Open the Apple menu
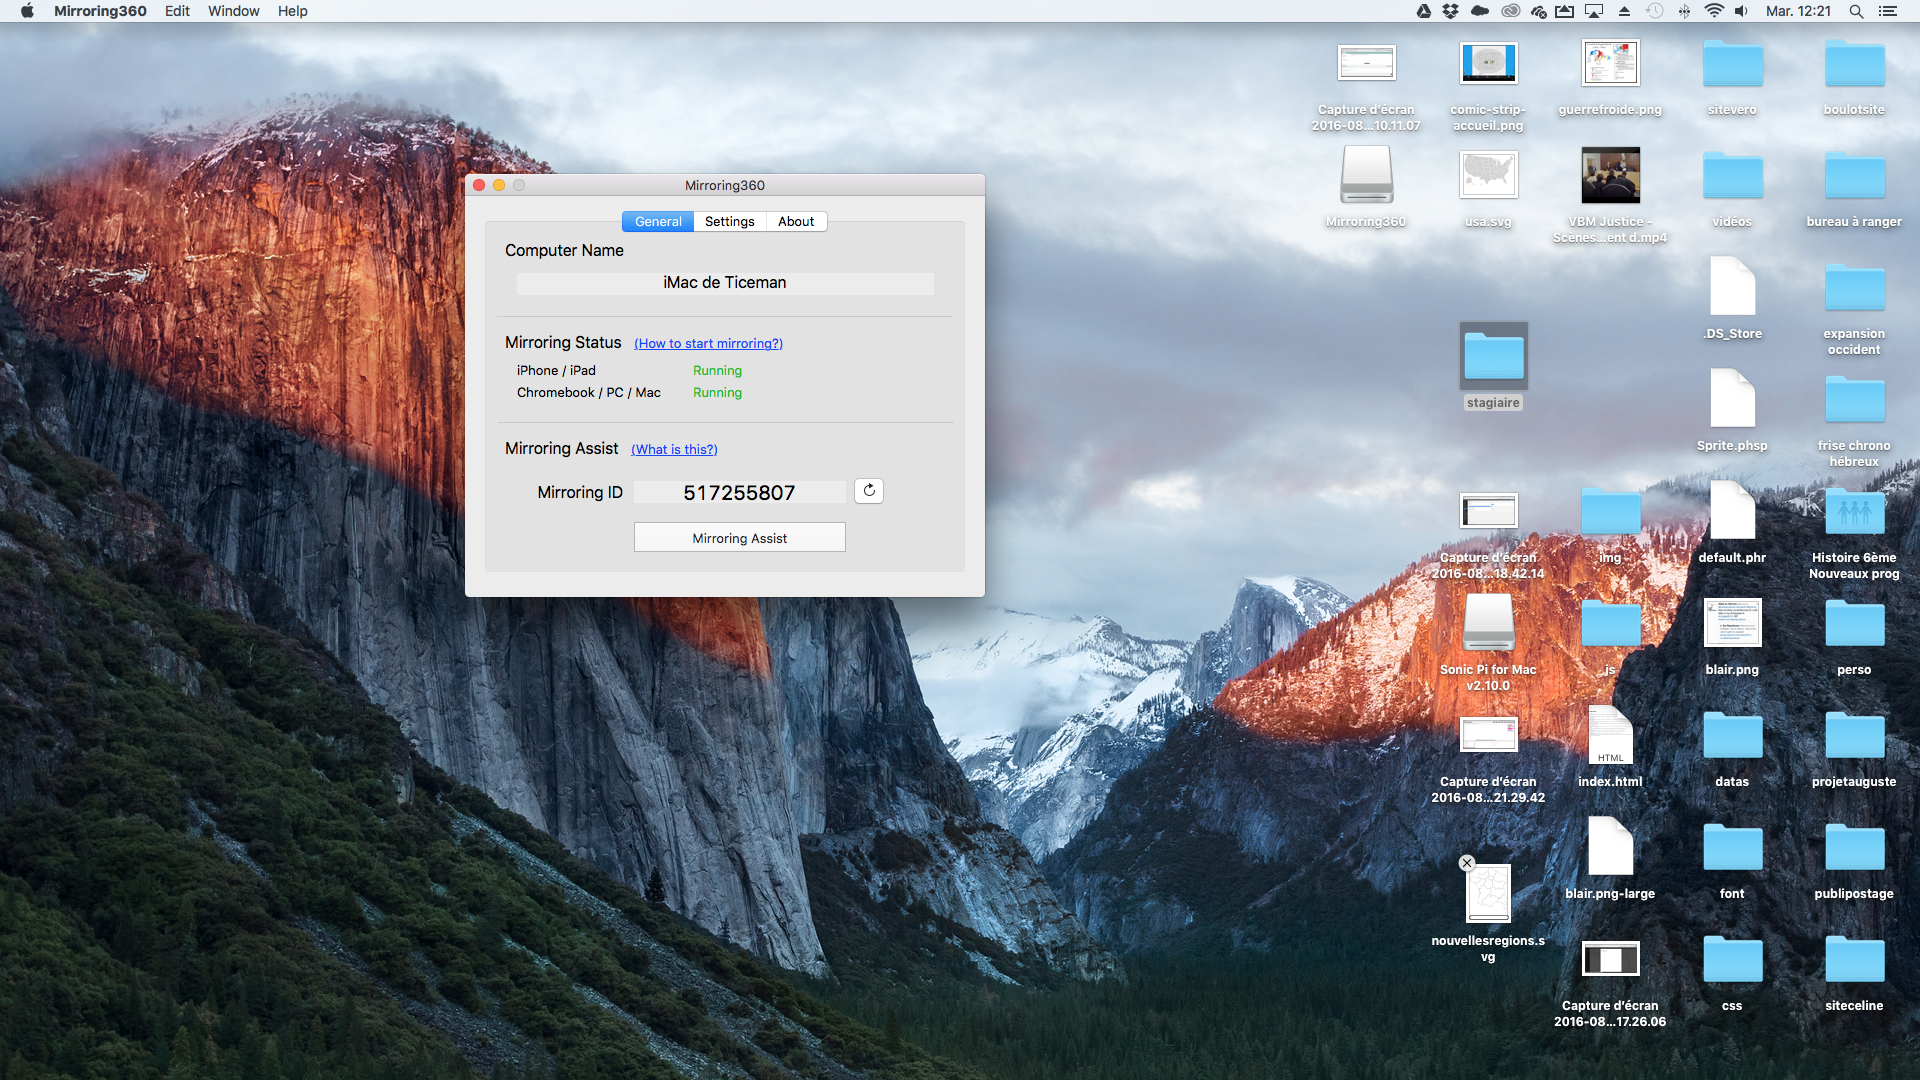 pyautogui.click(x=27, y=11)
